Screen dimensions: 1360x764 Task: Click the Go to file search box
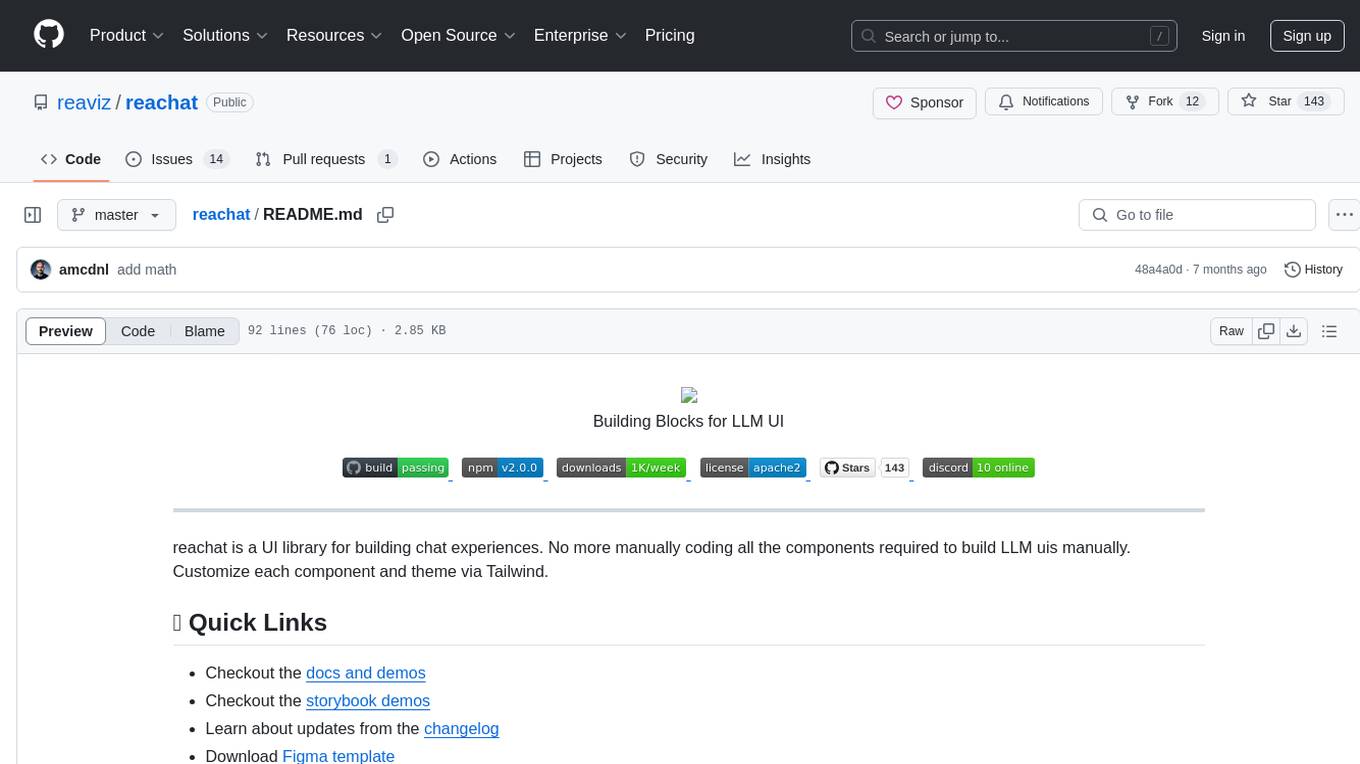[1197, 215]
